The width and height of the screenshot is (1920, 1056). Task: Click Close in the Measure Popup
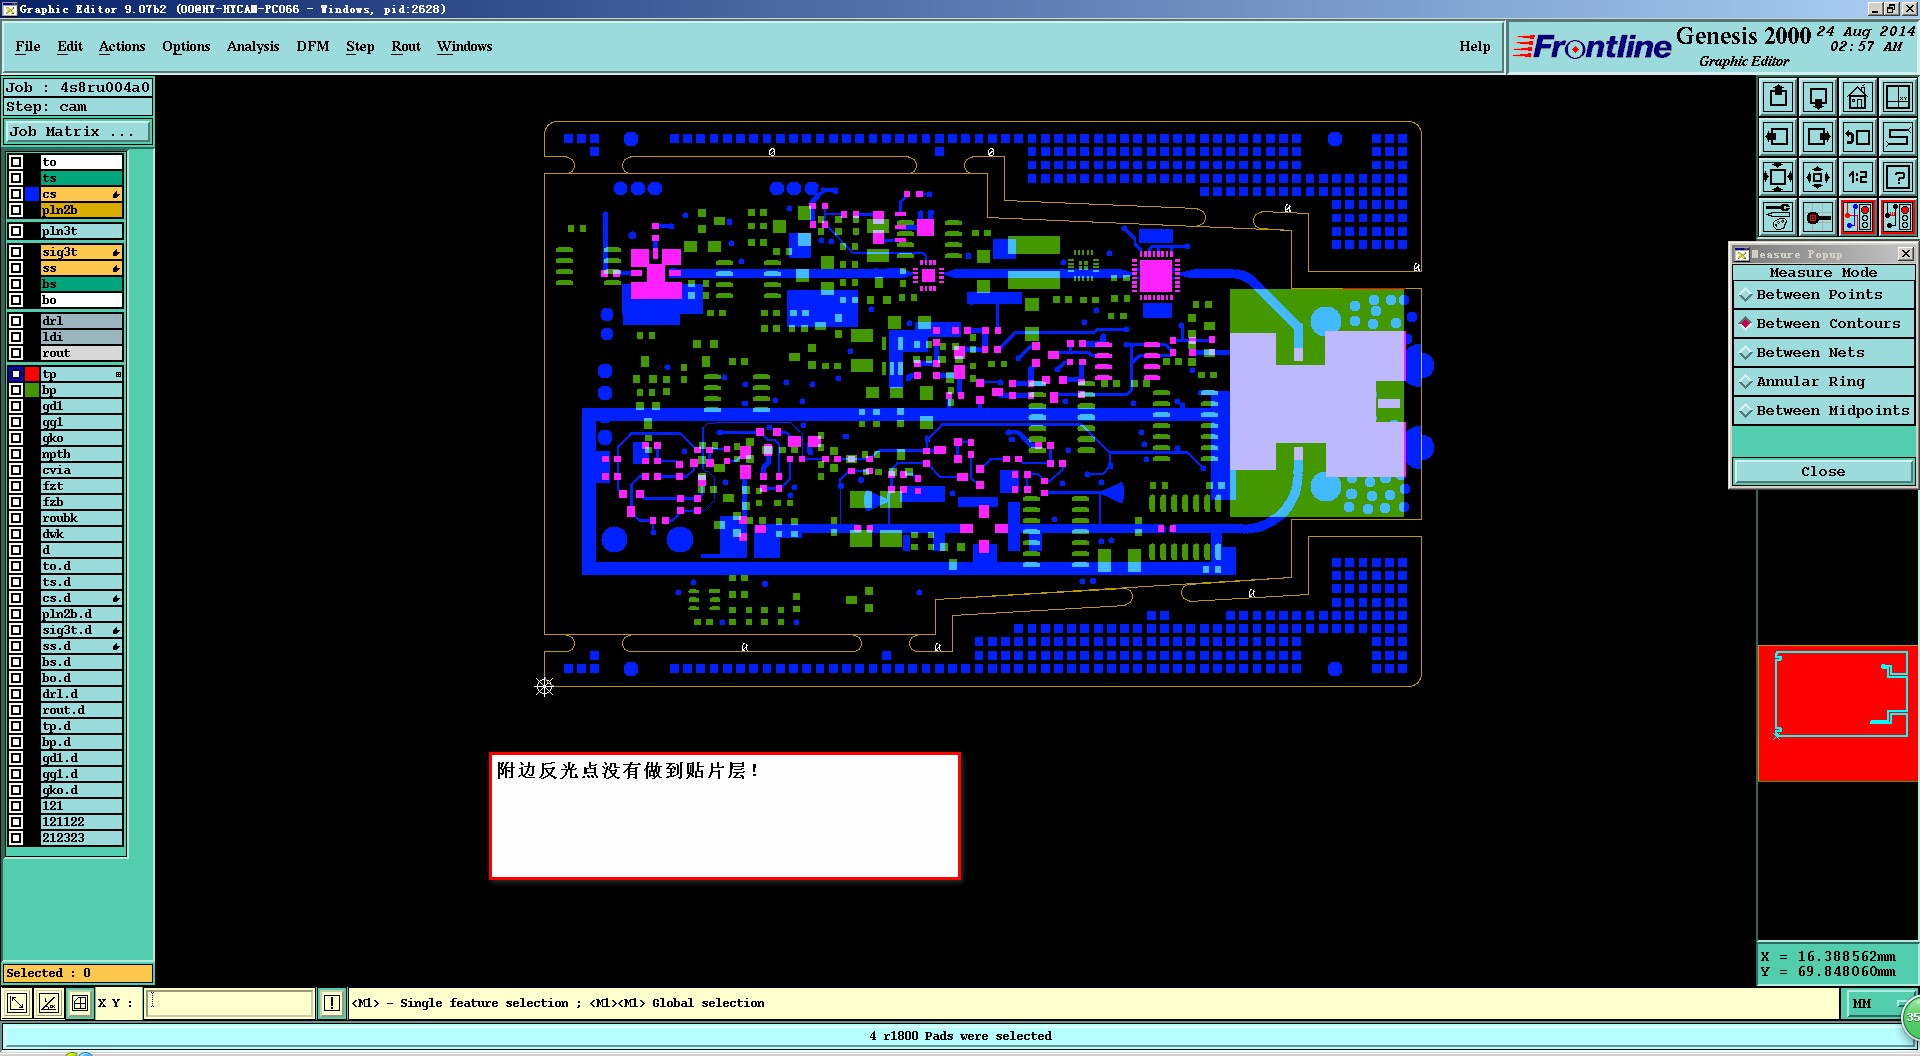coord(1823,472)
